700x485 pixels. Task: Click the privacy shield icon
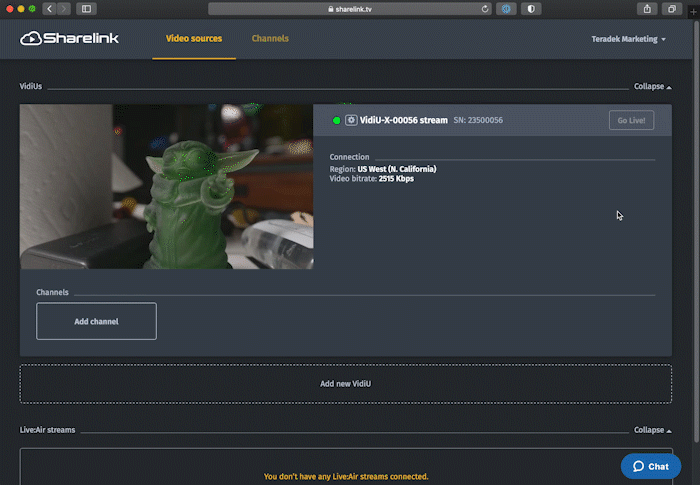[x=530, y=9]
